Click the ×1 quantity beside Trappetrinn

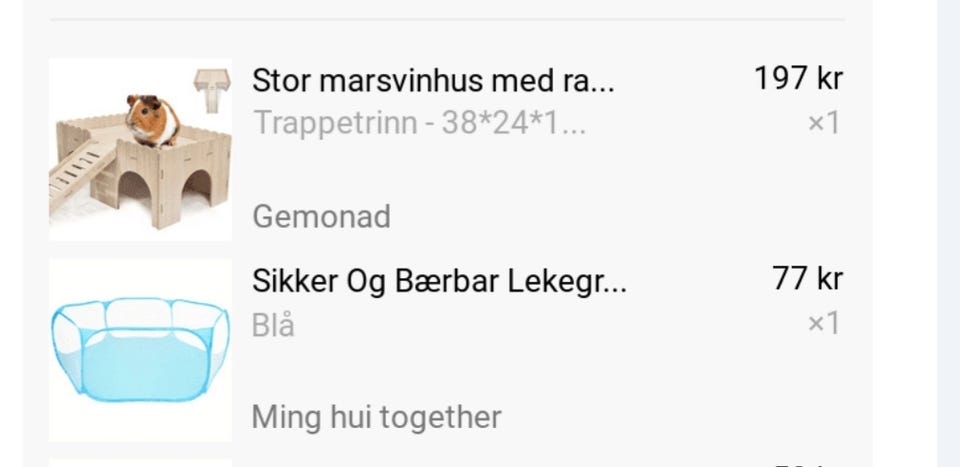[824, 124]
